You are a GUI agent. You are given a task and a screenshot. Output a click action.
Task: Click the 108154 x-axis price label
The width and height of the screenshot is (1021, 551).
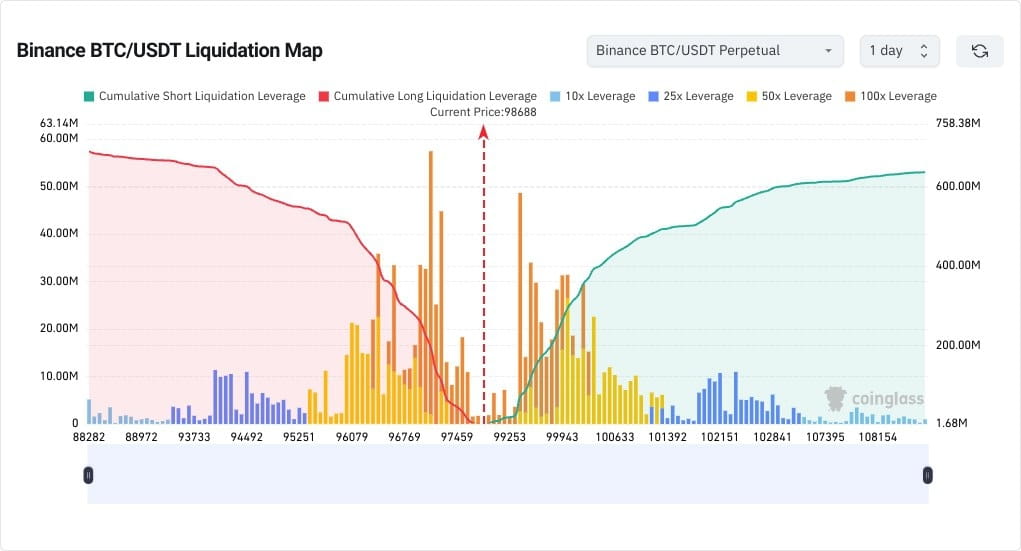tap(878, 437)
